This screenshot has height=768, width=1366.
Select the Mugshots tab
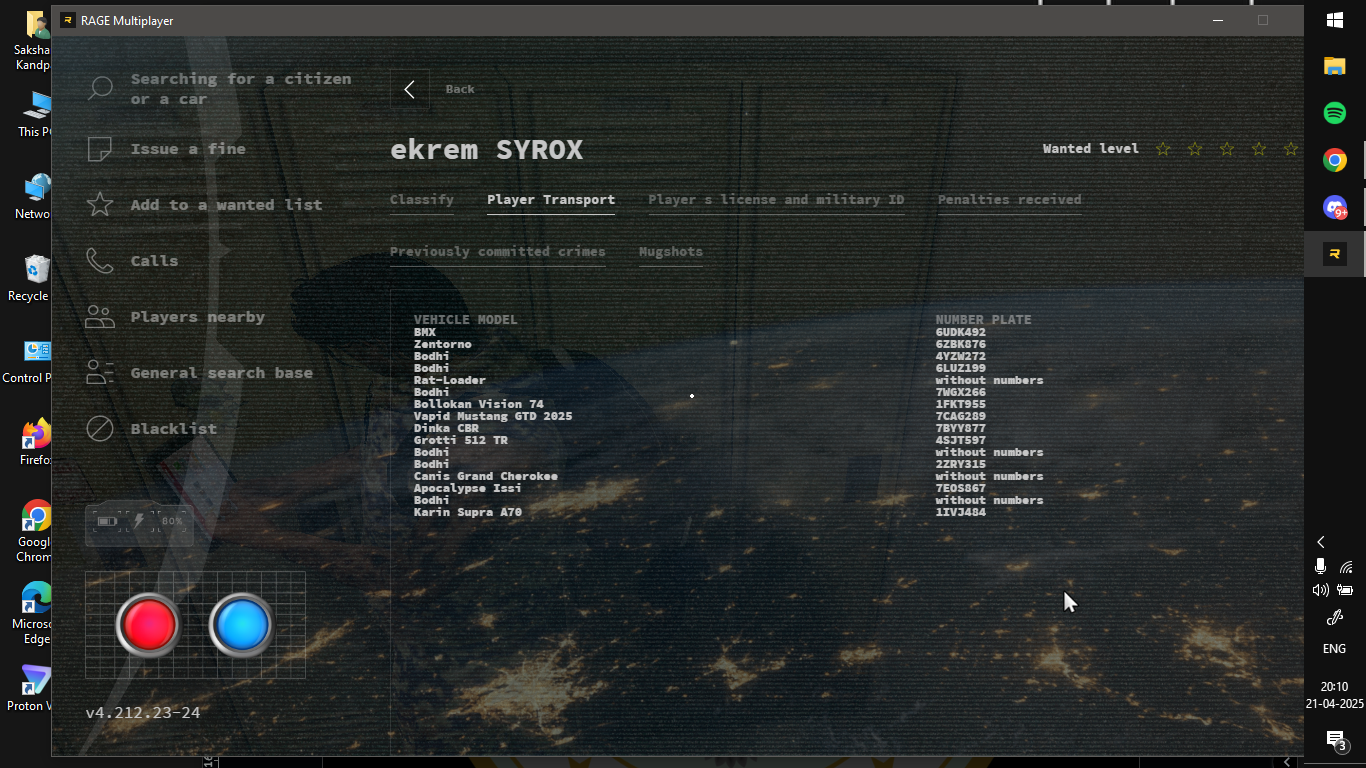click(x=670, y=252)
